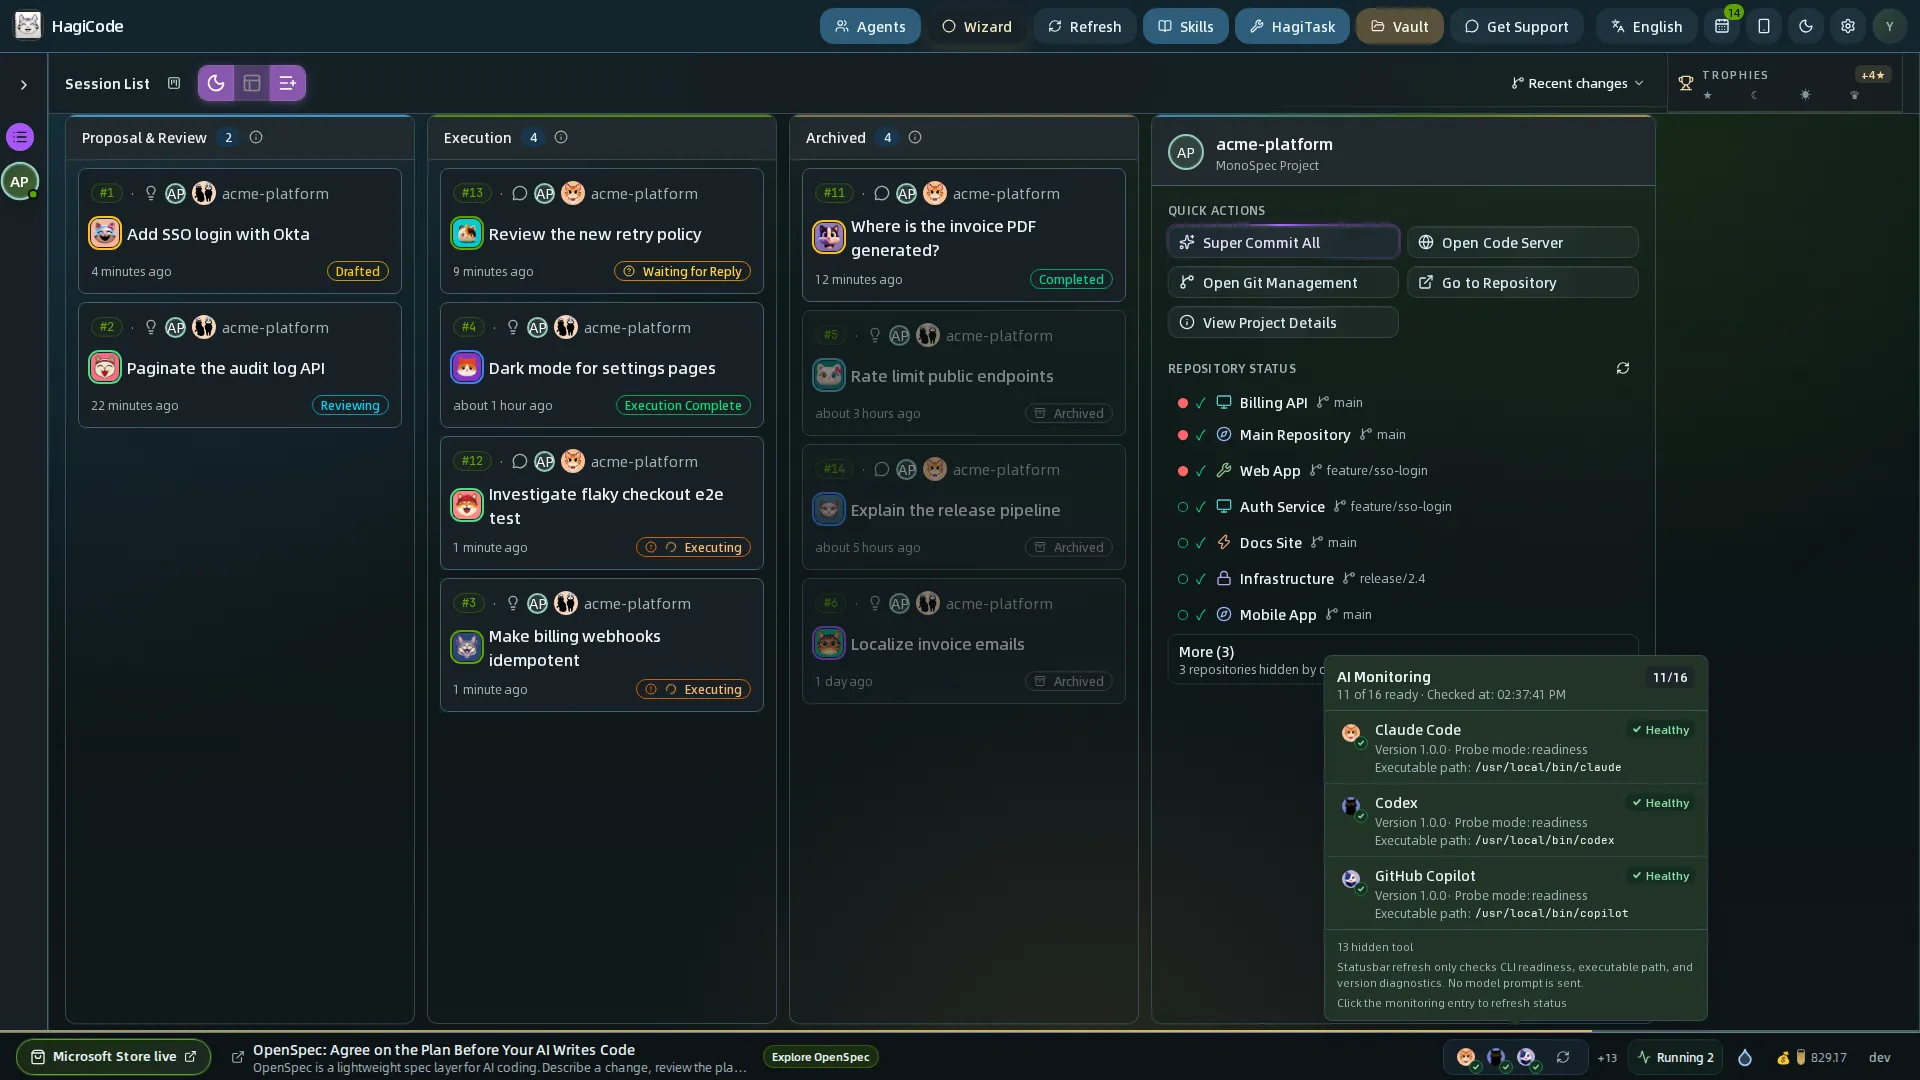
Task: Click Get Support
Action: [x=1517, y=26]
